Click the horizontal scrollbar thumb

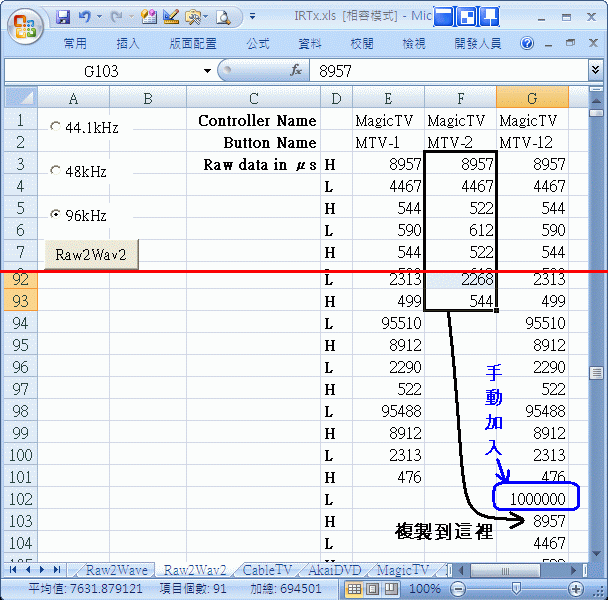coord(505,571)
